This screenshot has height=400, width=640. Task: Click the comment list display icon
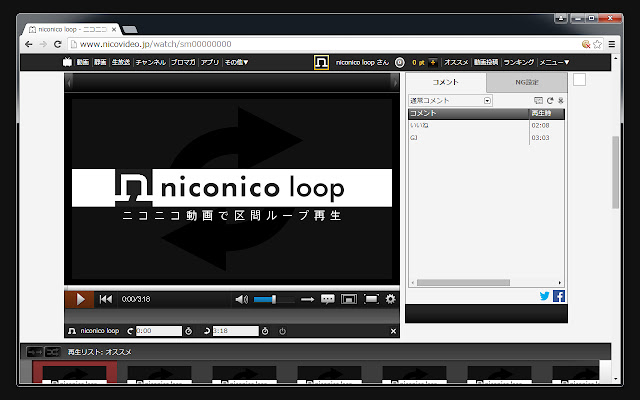tap(538, 100)
